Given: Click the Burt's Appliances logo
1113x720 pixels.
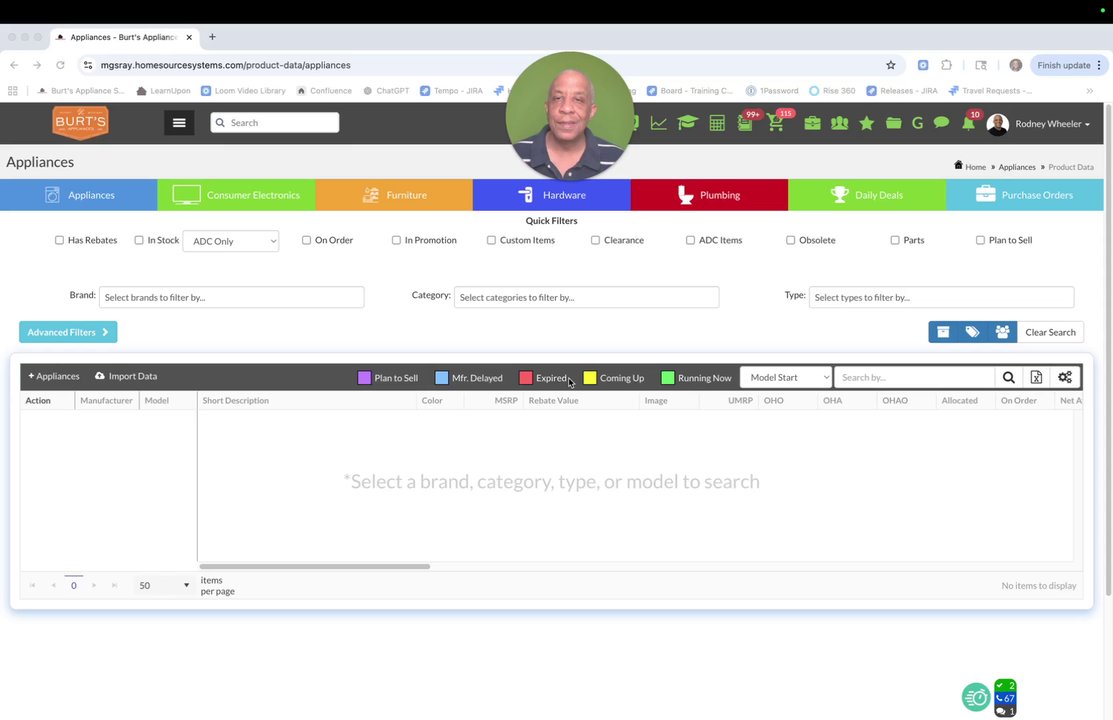Looking at the screenshot, I should click(x=80, y=123).
